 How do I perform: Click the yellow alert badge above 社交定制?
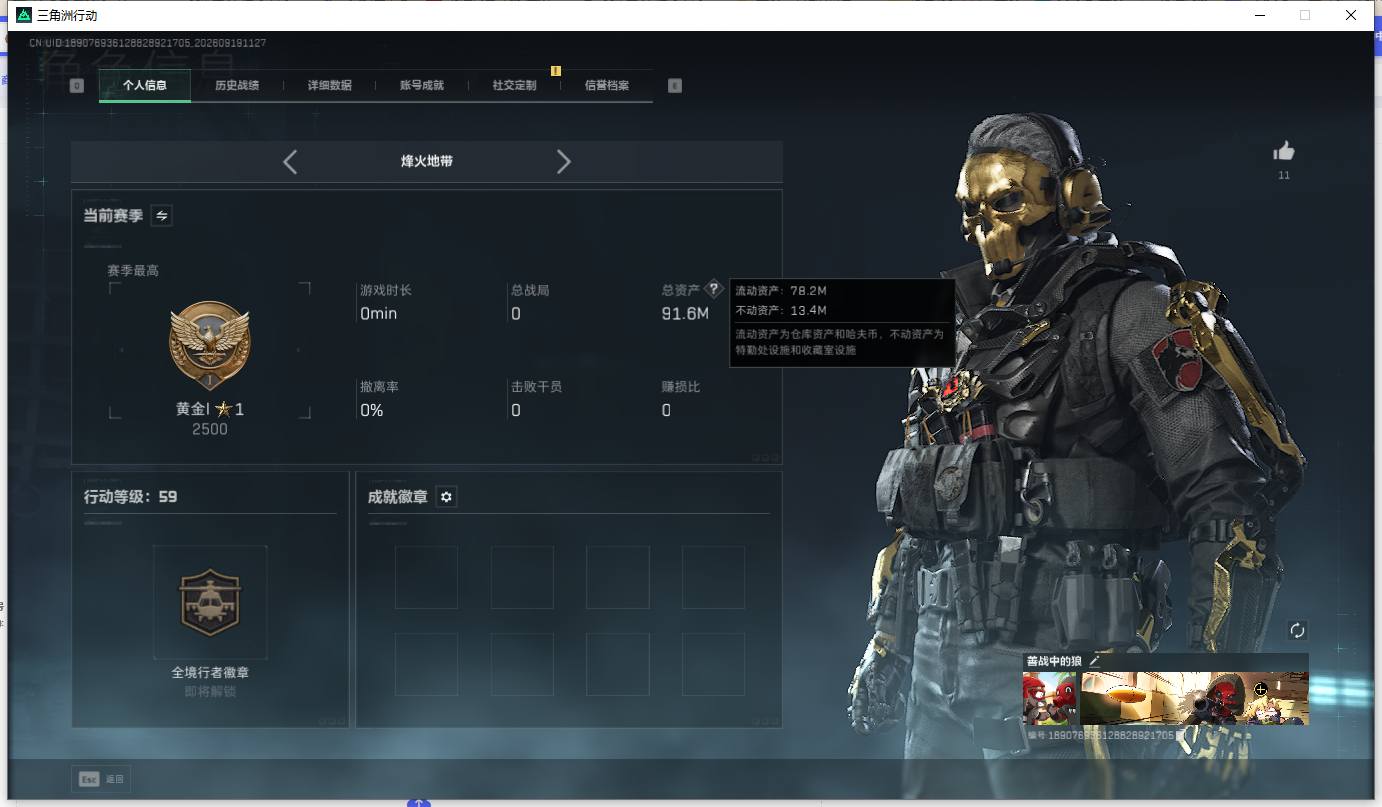click(556, 71)
